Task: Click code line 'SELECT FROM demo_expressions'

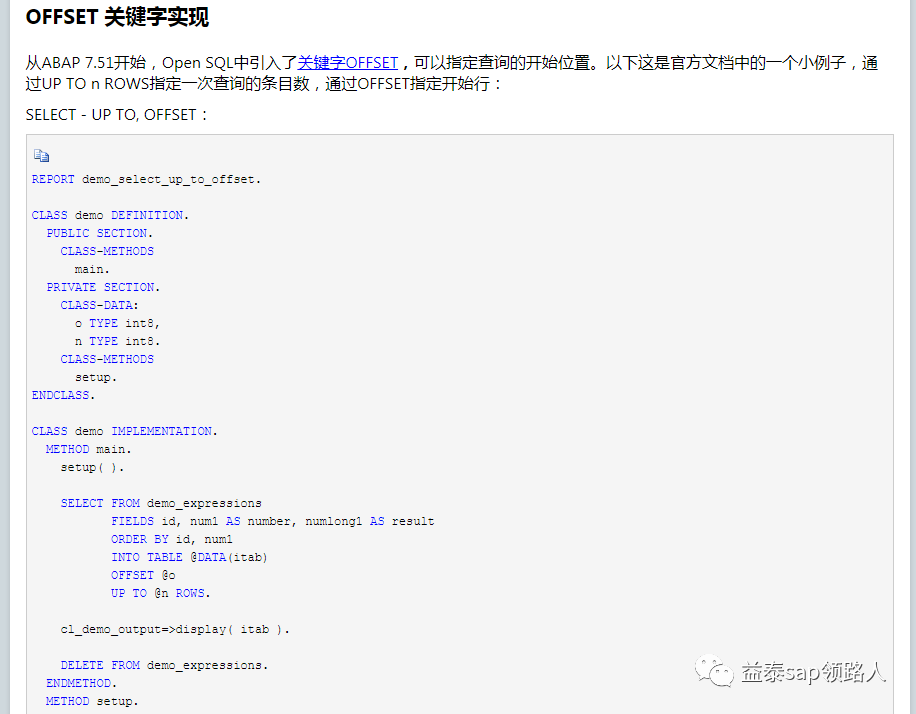Action: tap(161, 503)
